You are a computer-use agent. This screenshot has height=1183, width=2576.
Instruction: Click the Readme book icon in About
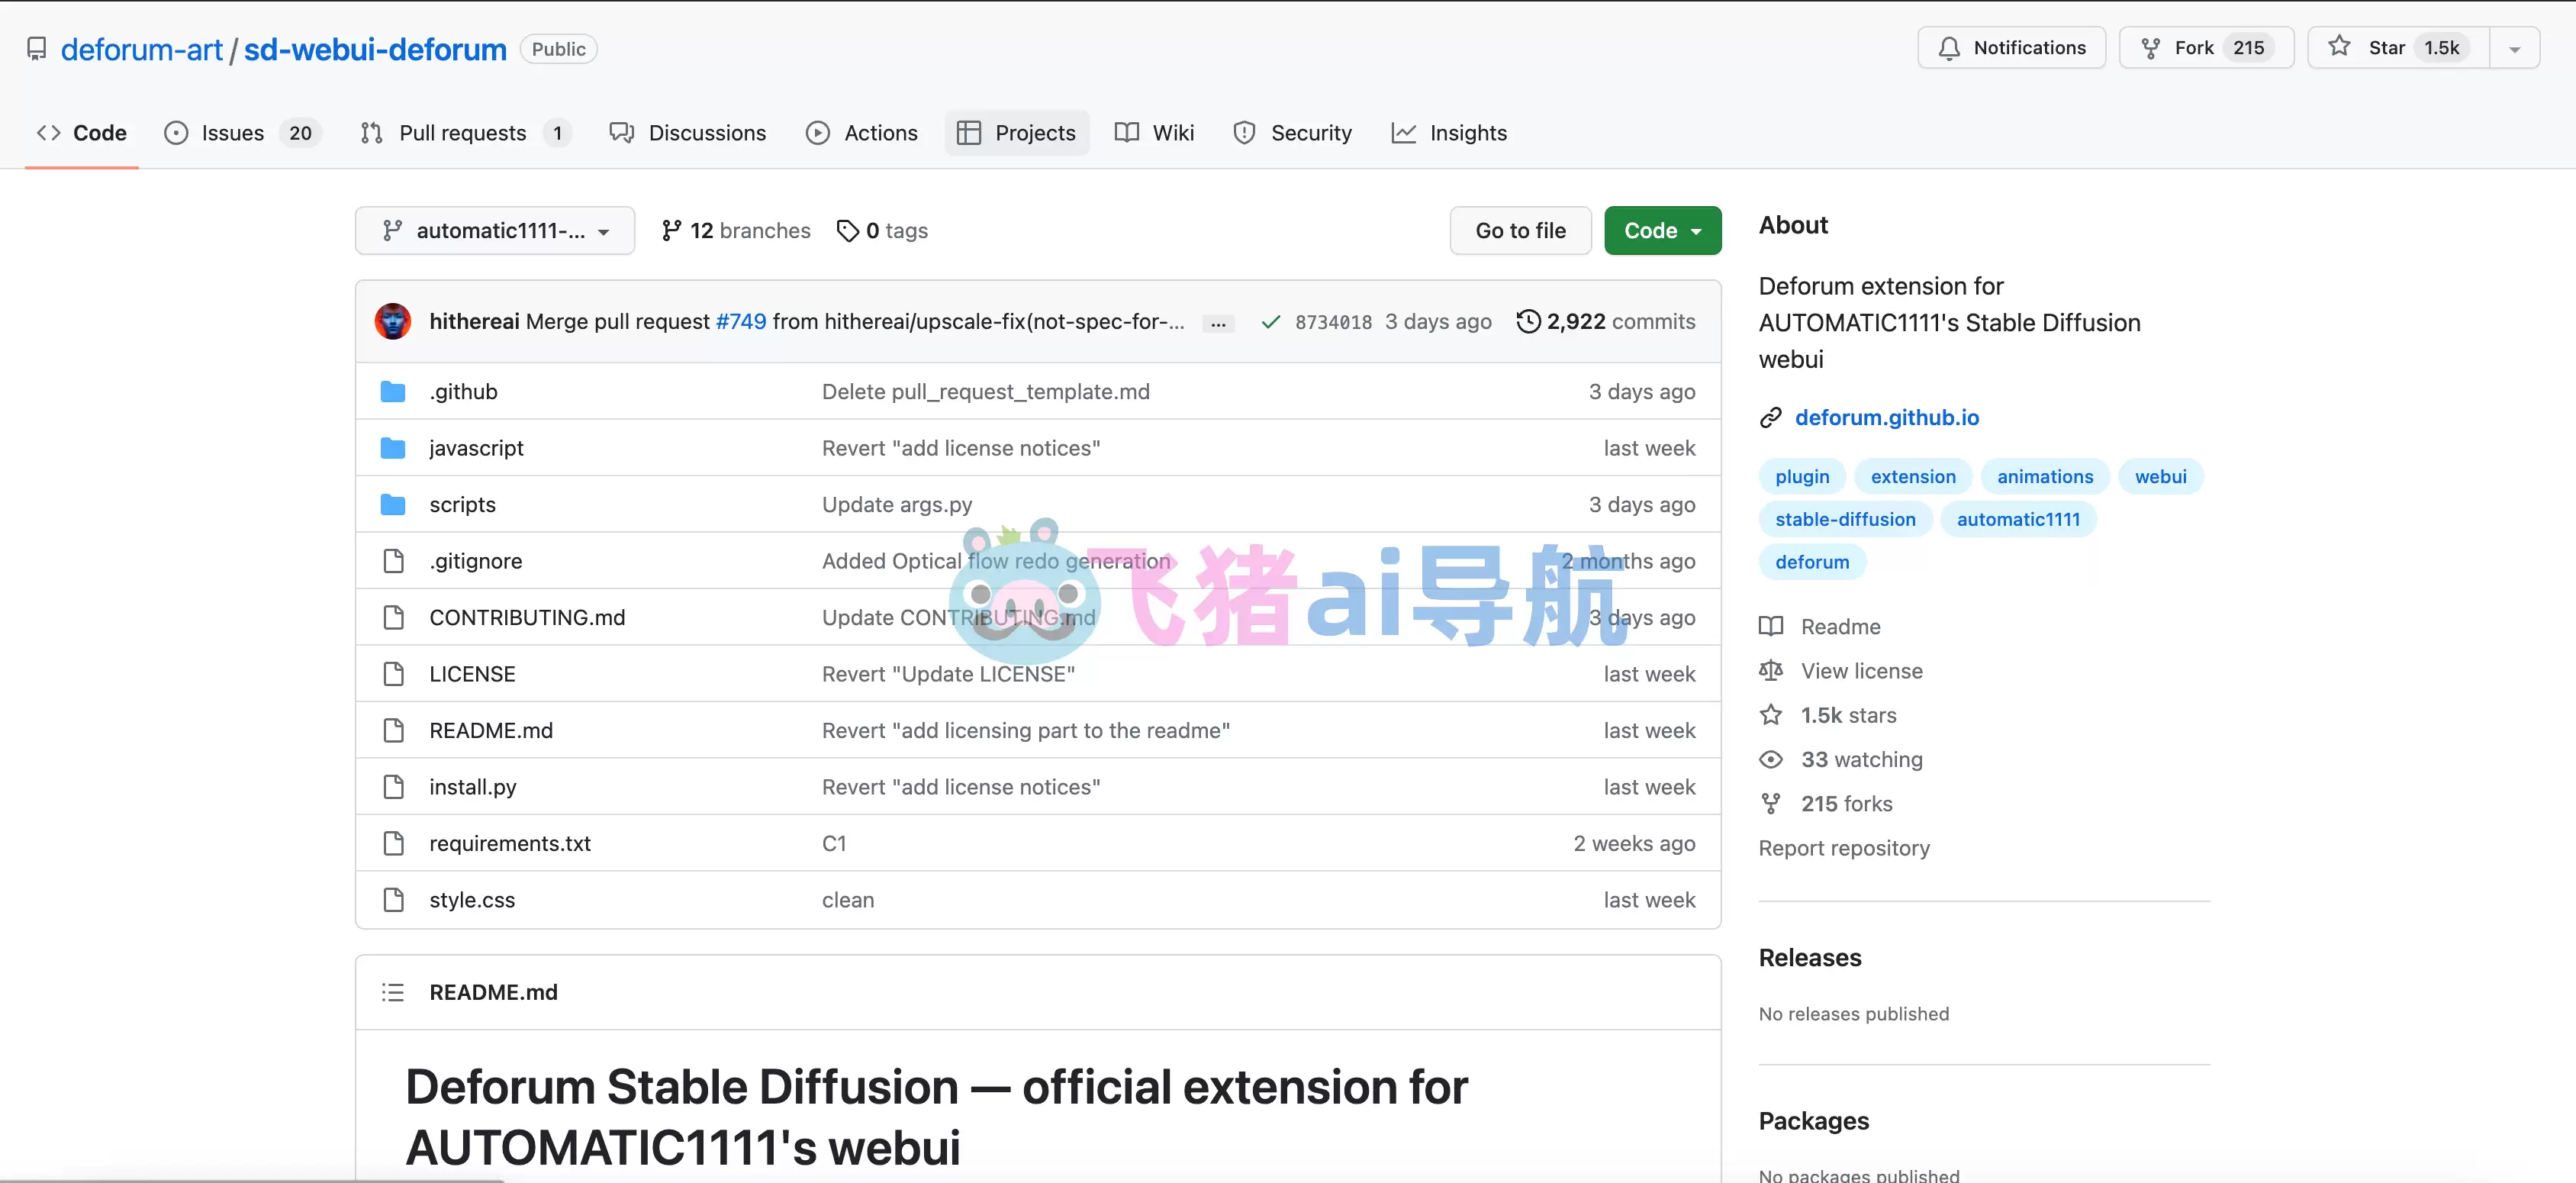pyautogui.click(x=1770, y=627)
